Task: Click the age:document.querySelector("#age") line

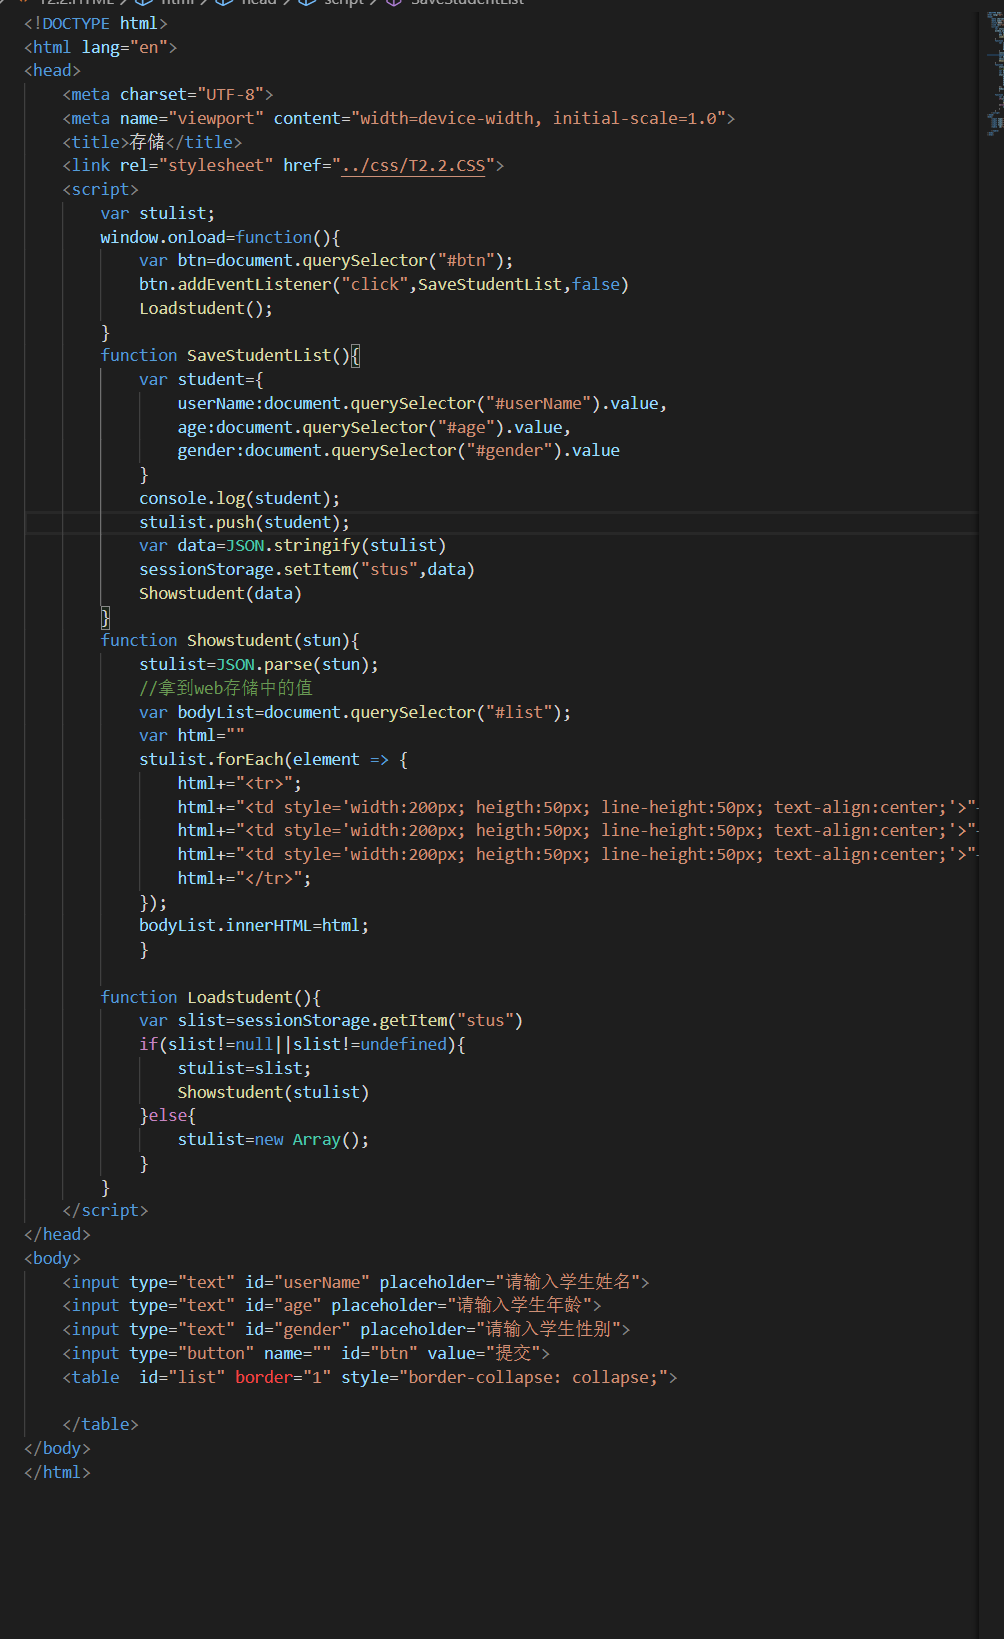Action: click(374, 427)
